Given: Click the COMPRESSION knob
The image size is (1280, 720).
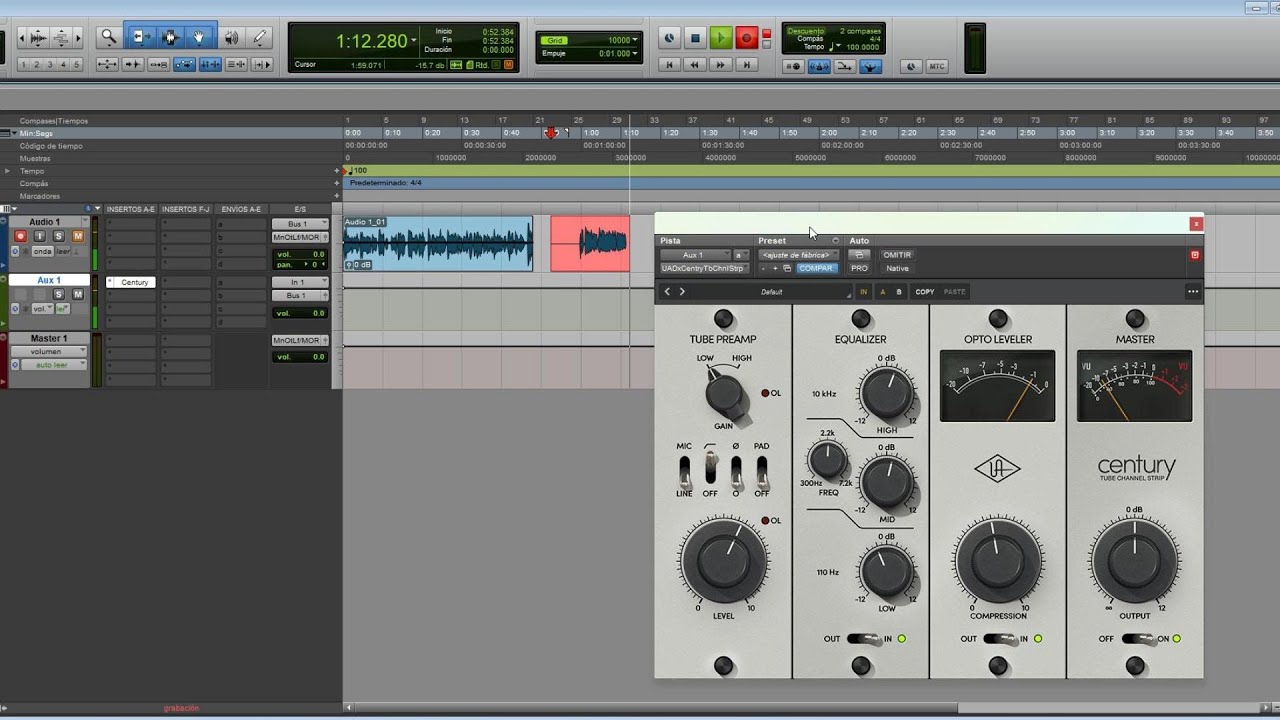Looking at the screenshot, I should pyautogui.click(x=997, y=560).
